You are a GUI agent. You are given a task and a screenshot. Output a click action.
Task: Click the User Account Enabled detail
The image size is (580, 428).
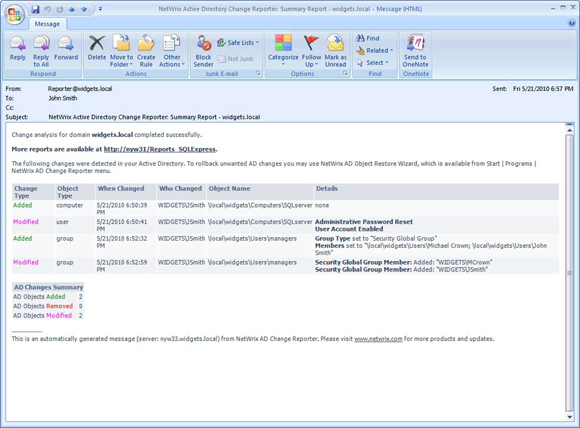point(349,229)
